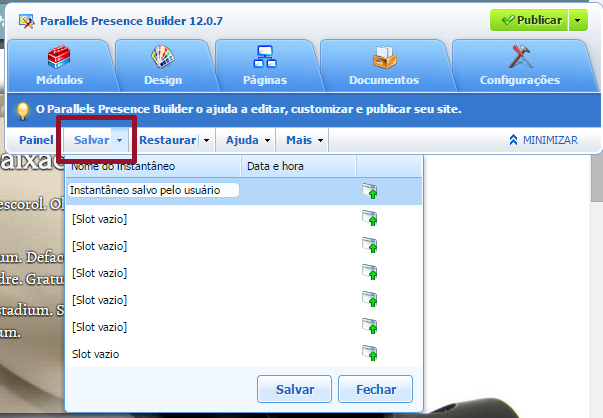Click the lightbulb tip icon

pyautogui.click(x=23, y=111)
